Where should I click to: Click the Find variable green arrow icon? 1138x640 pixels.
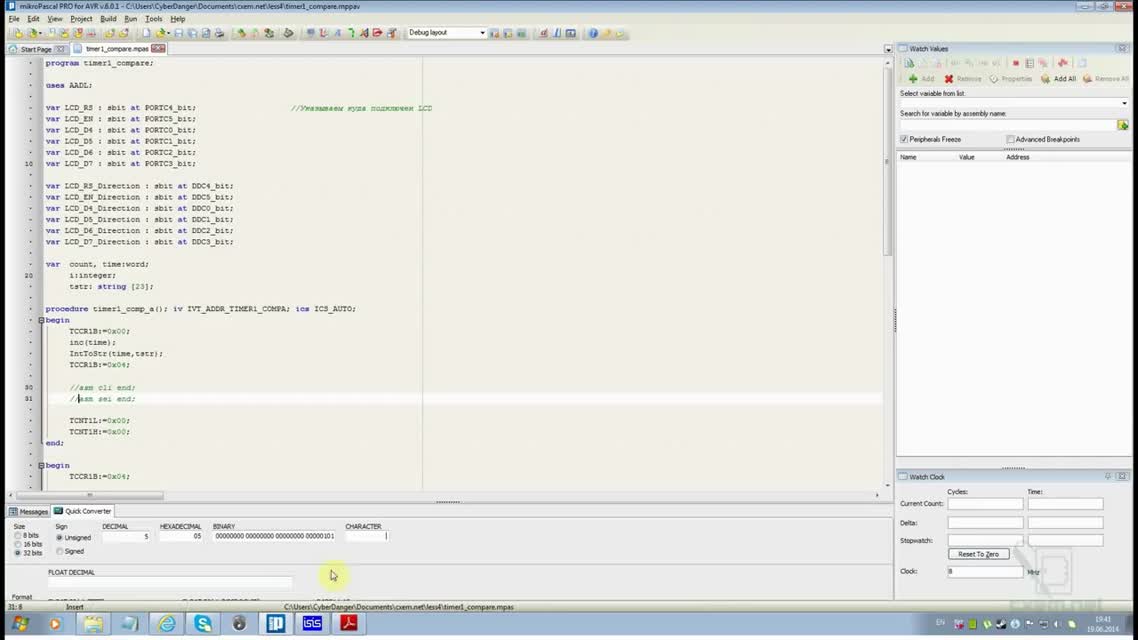1123,125
